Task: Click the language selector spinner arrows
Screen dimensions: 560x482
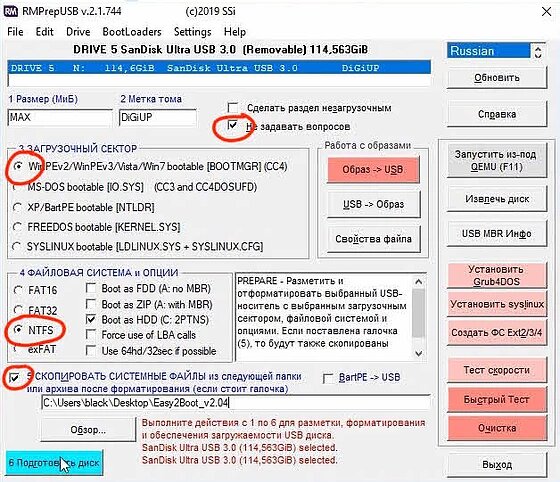Action: coord(538,51)
